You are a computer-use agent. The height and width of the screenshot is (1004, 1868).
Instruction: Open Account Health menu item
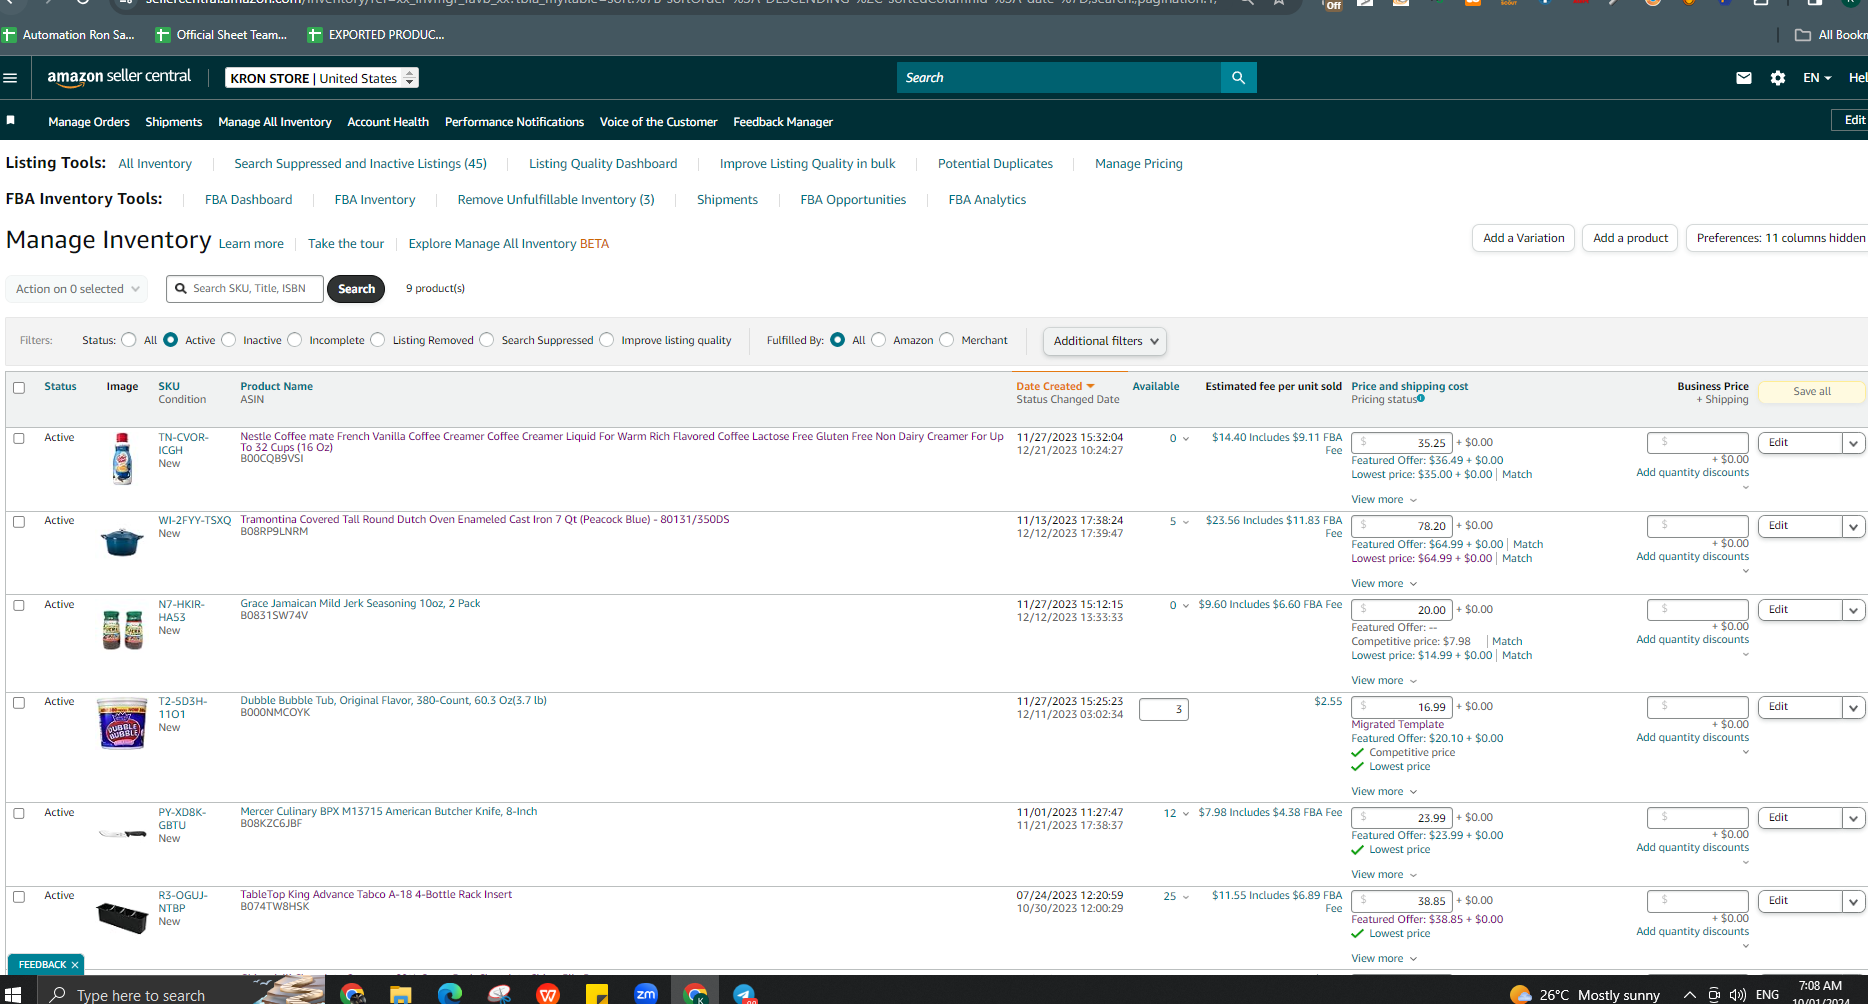tap(388, 122)
